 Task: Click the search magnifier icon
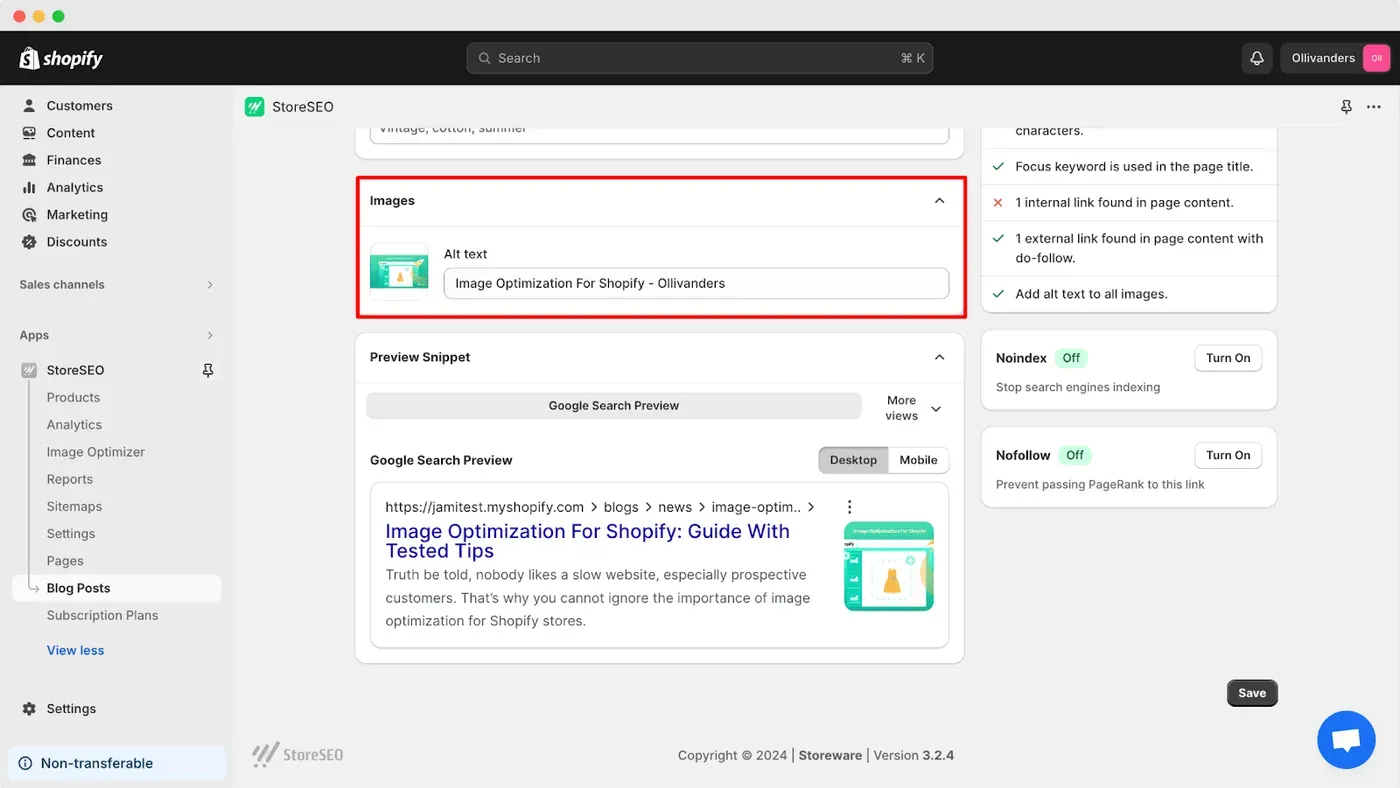pyautogui.click(x=484, y=58)
